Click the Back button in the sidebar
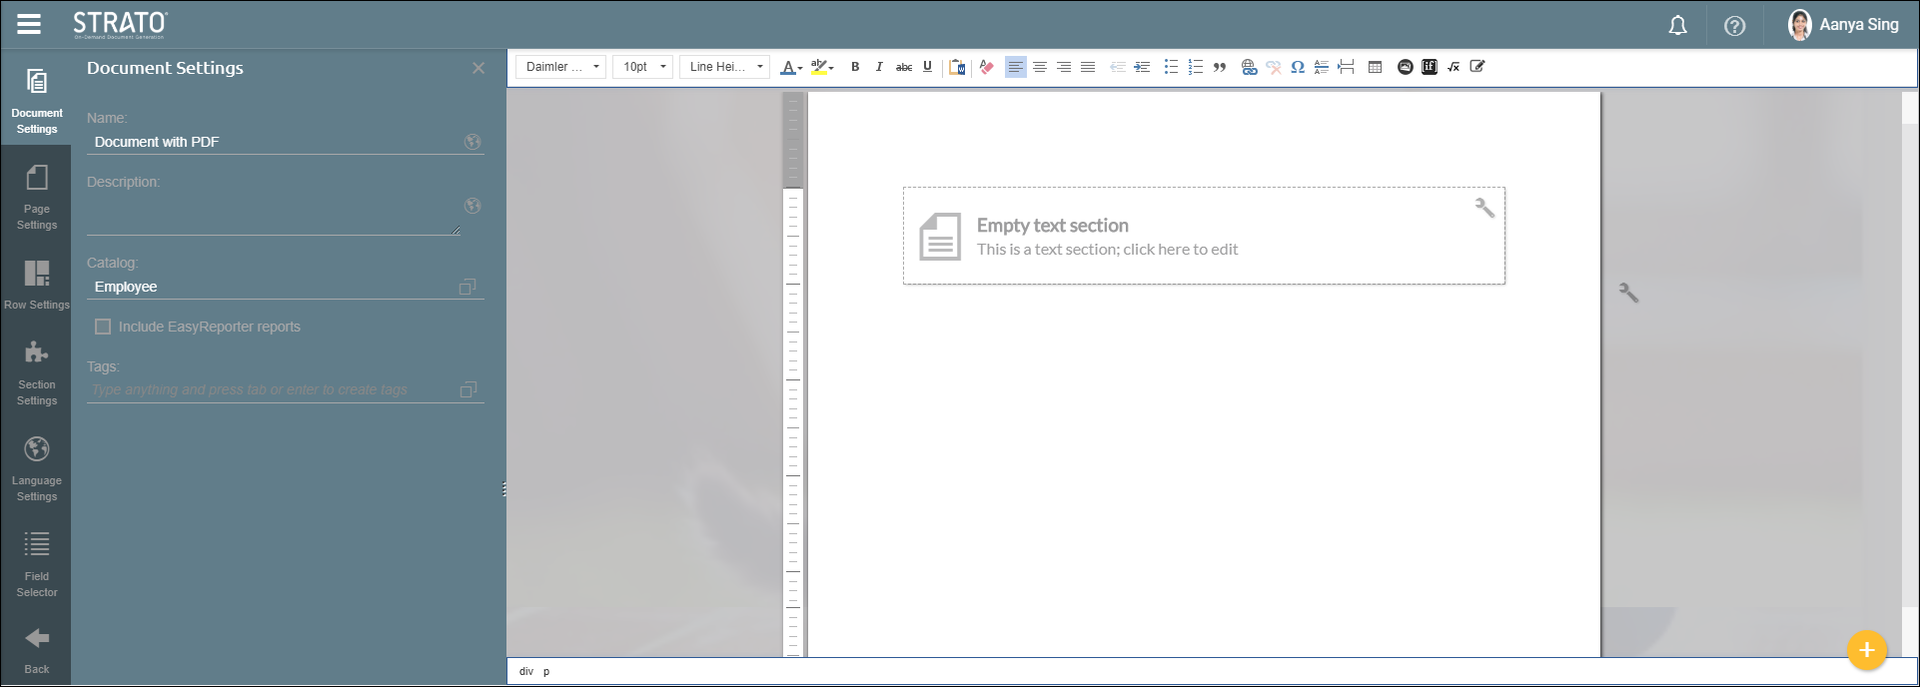 pyautogui.click(x=37, y=649)
